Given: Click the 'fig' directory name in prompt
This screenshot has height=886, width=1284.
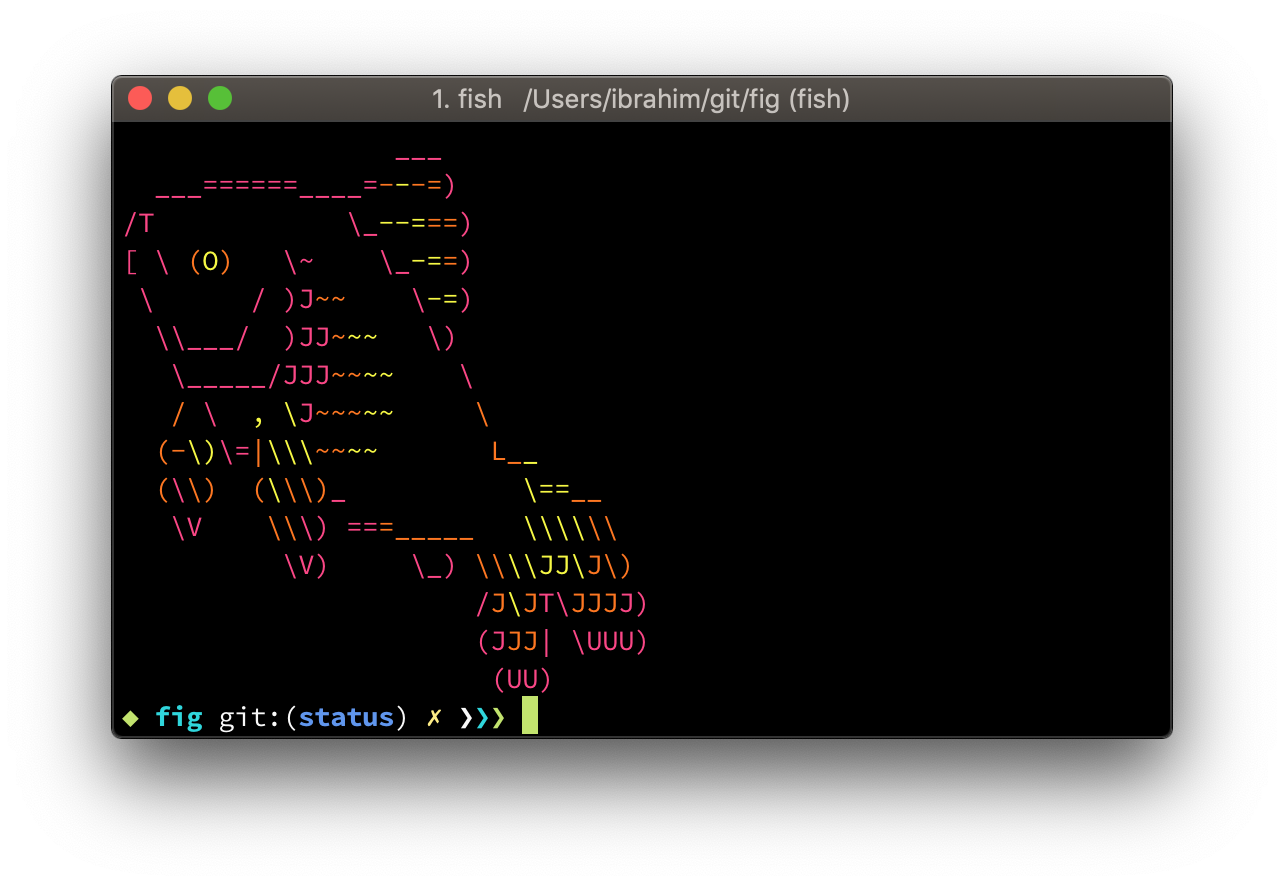Looking at the screenshot, I should (x=179, y=718).
